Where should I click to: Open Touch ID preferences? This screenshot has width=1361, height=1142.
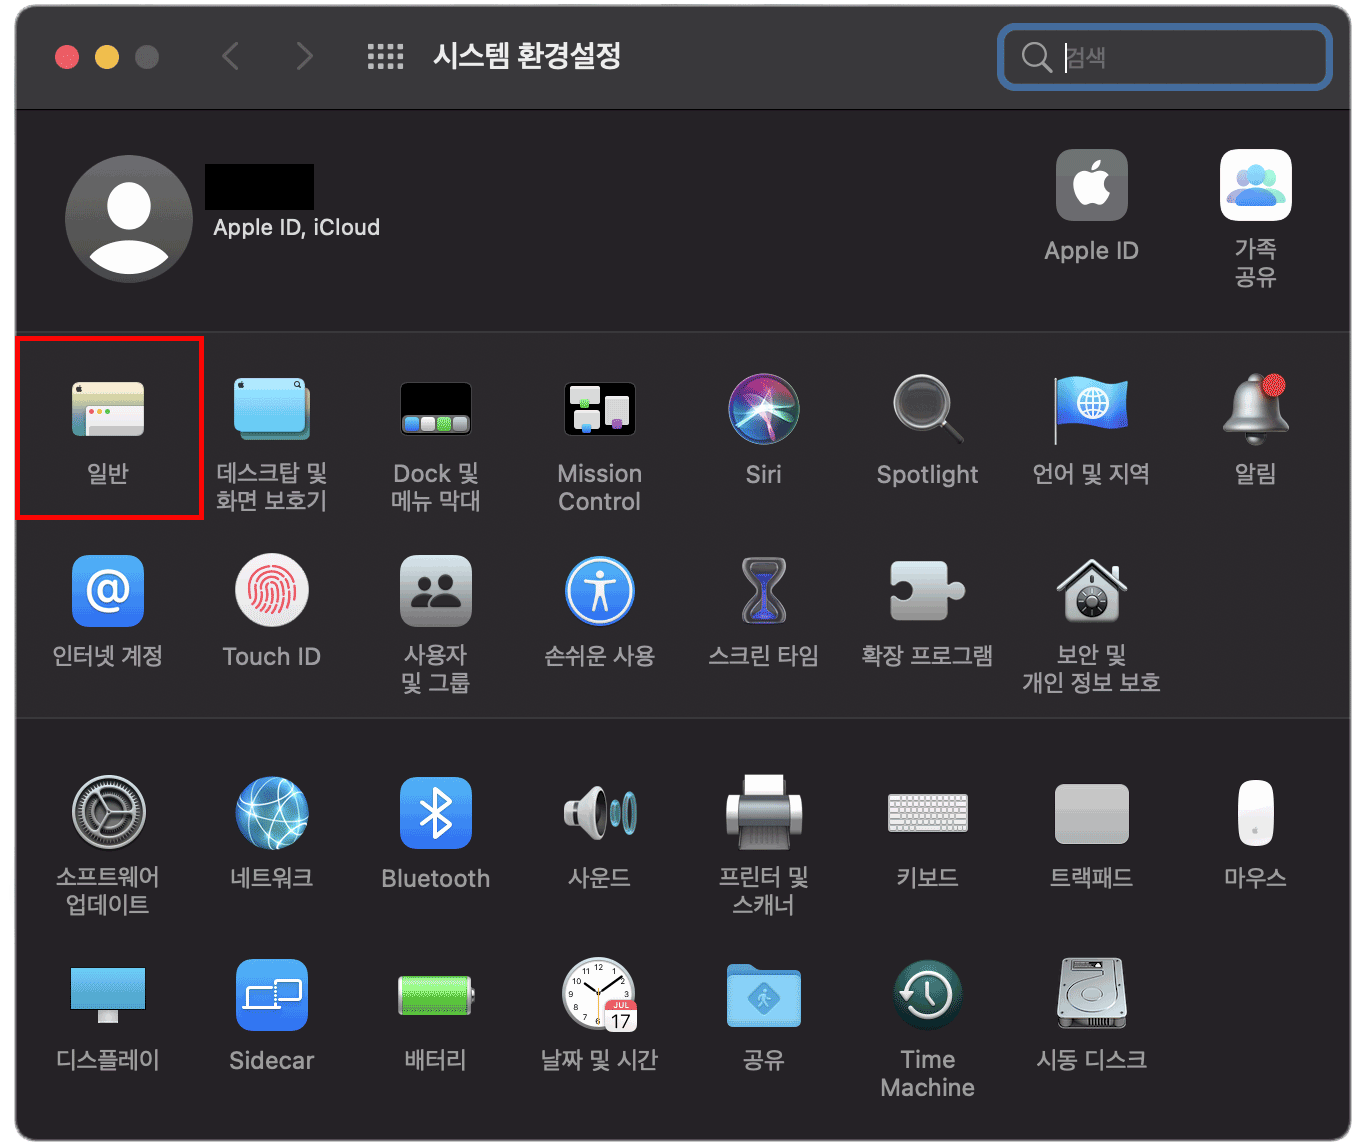271,591
